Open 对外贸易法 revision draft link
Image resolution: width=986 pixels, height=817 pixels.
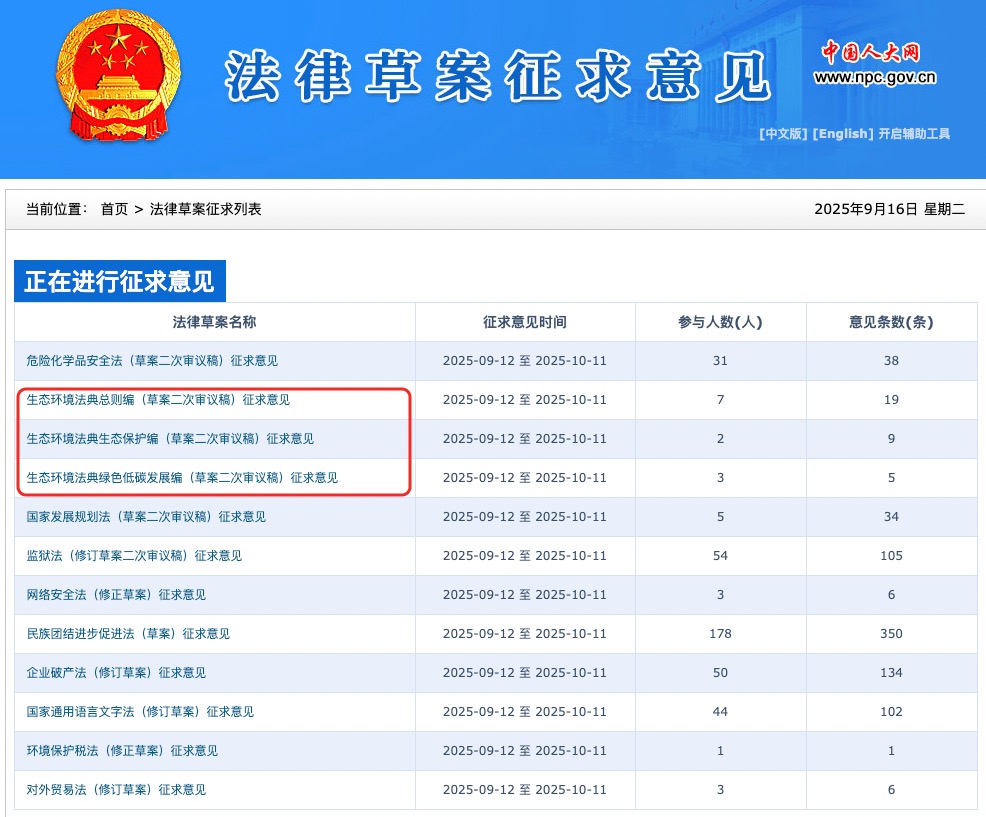pos(116,790)
